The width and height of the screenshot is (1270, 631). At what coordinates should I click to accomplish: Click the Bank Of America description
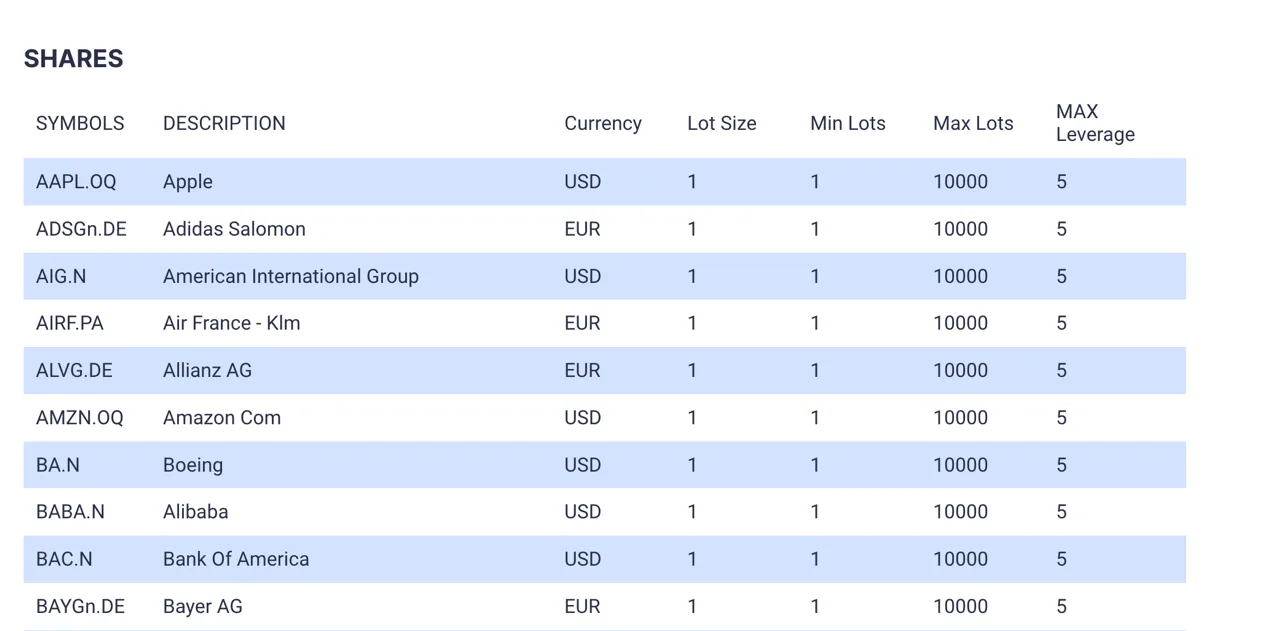pyautogui.click(x=236, y=559)
